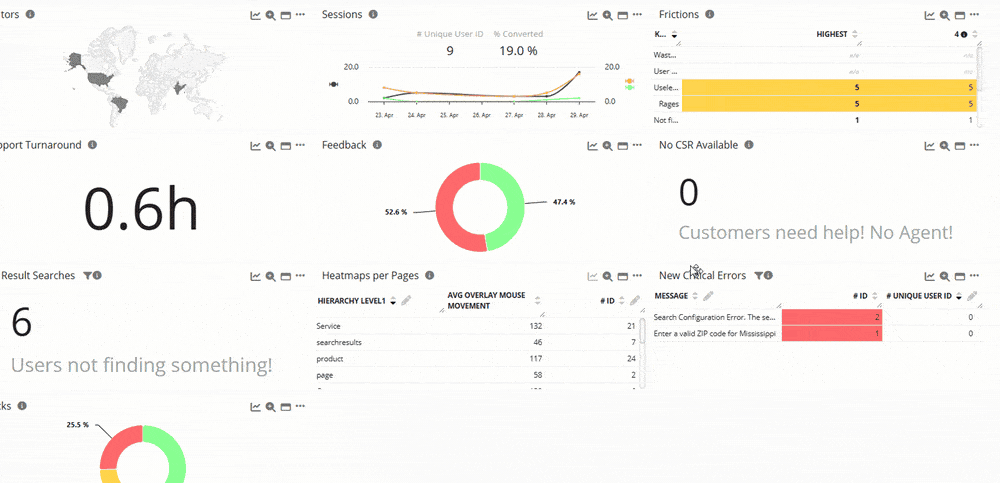Click the magnifier icon in Sessions widget

608,15
